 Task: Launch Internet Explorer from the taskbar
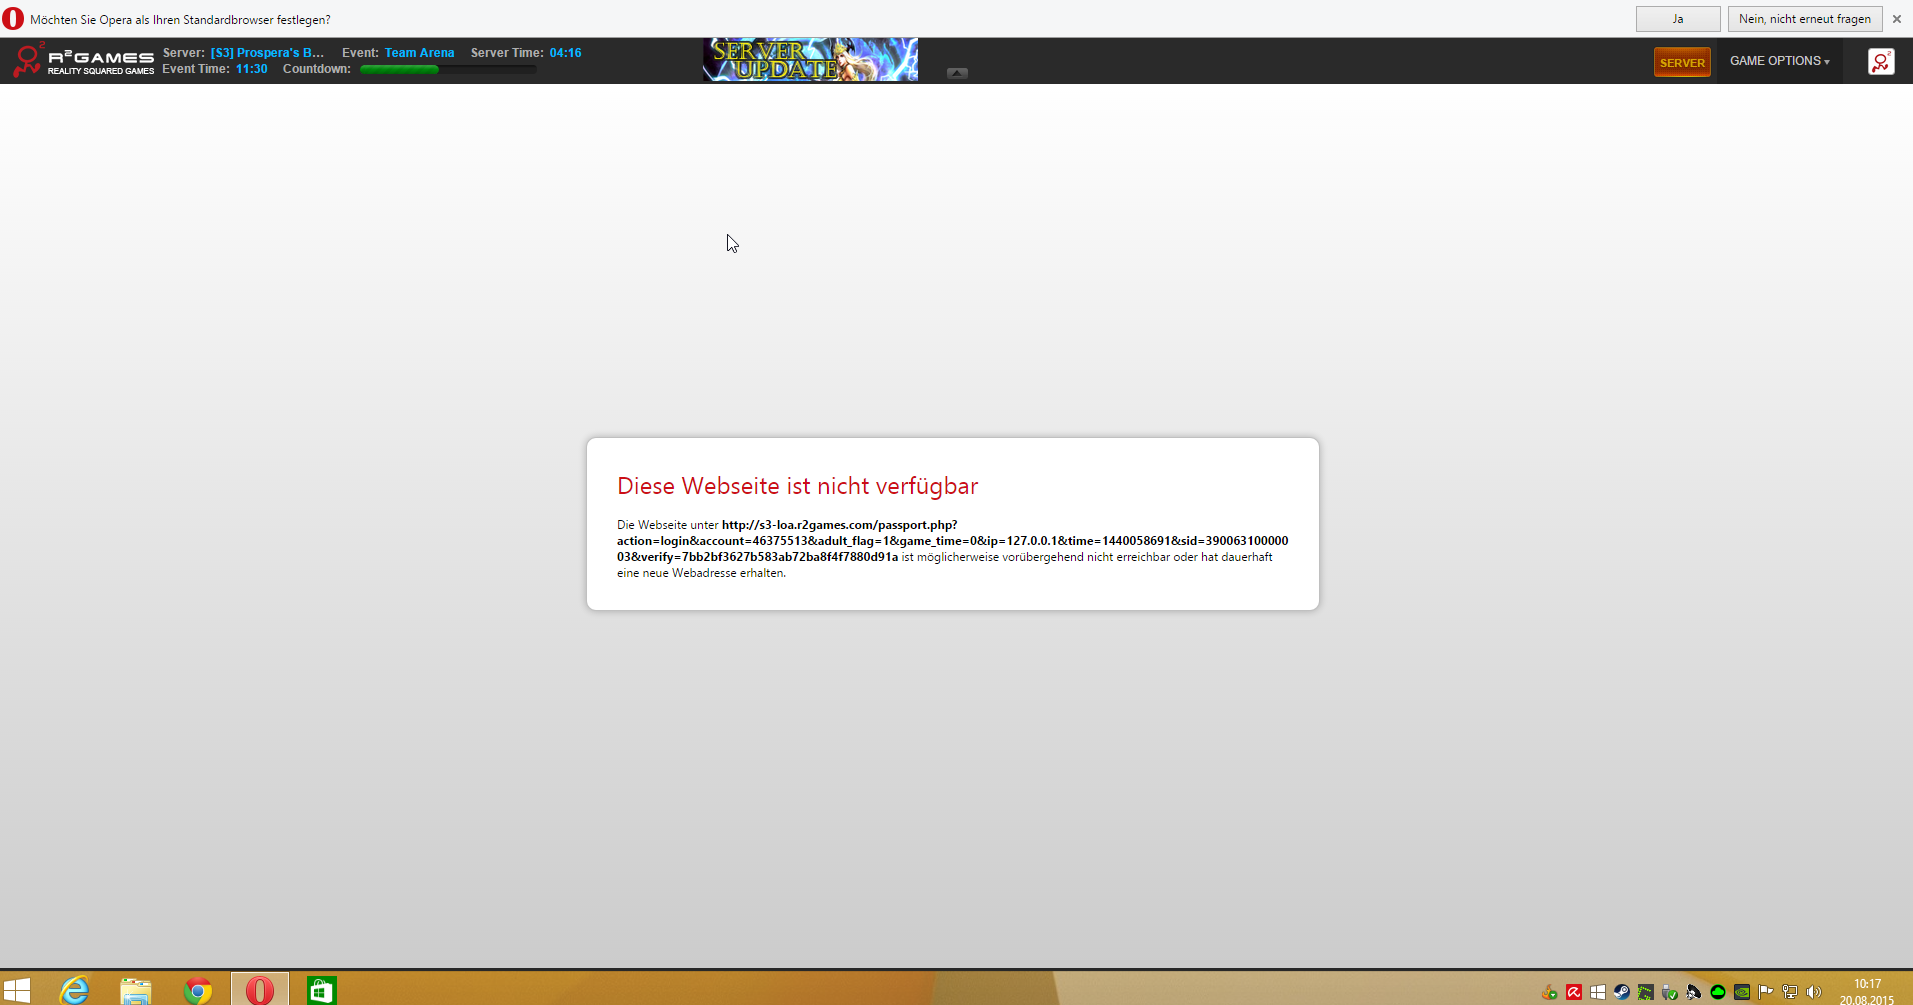pos(75,990)
